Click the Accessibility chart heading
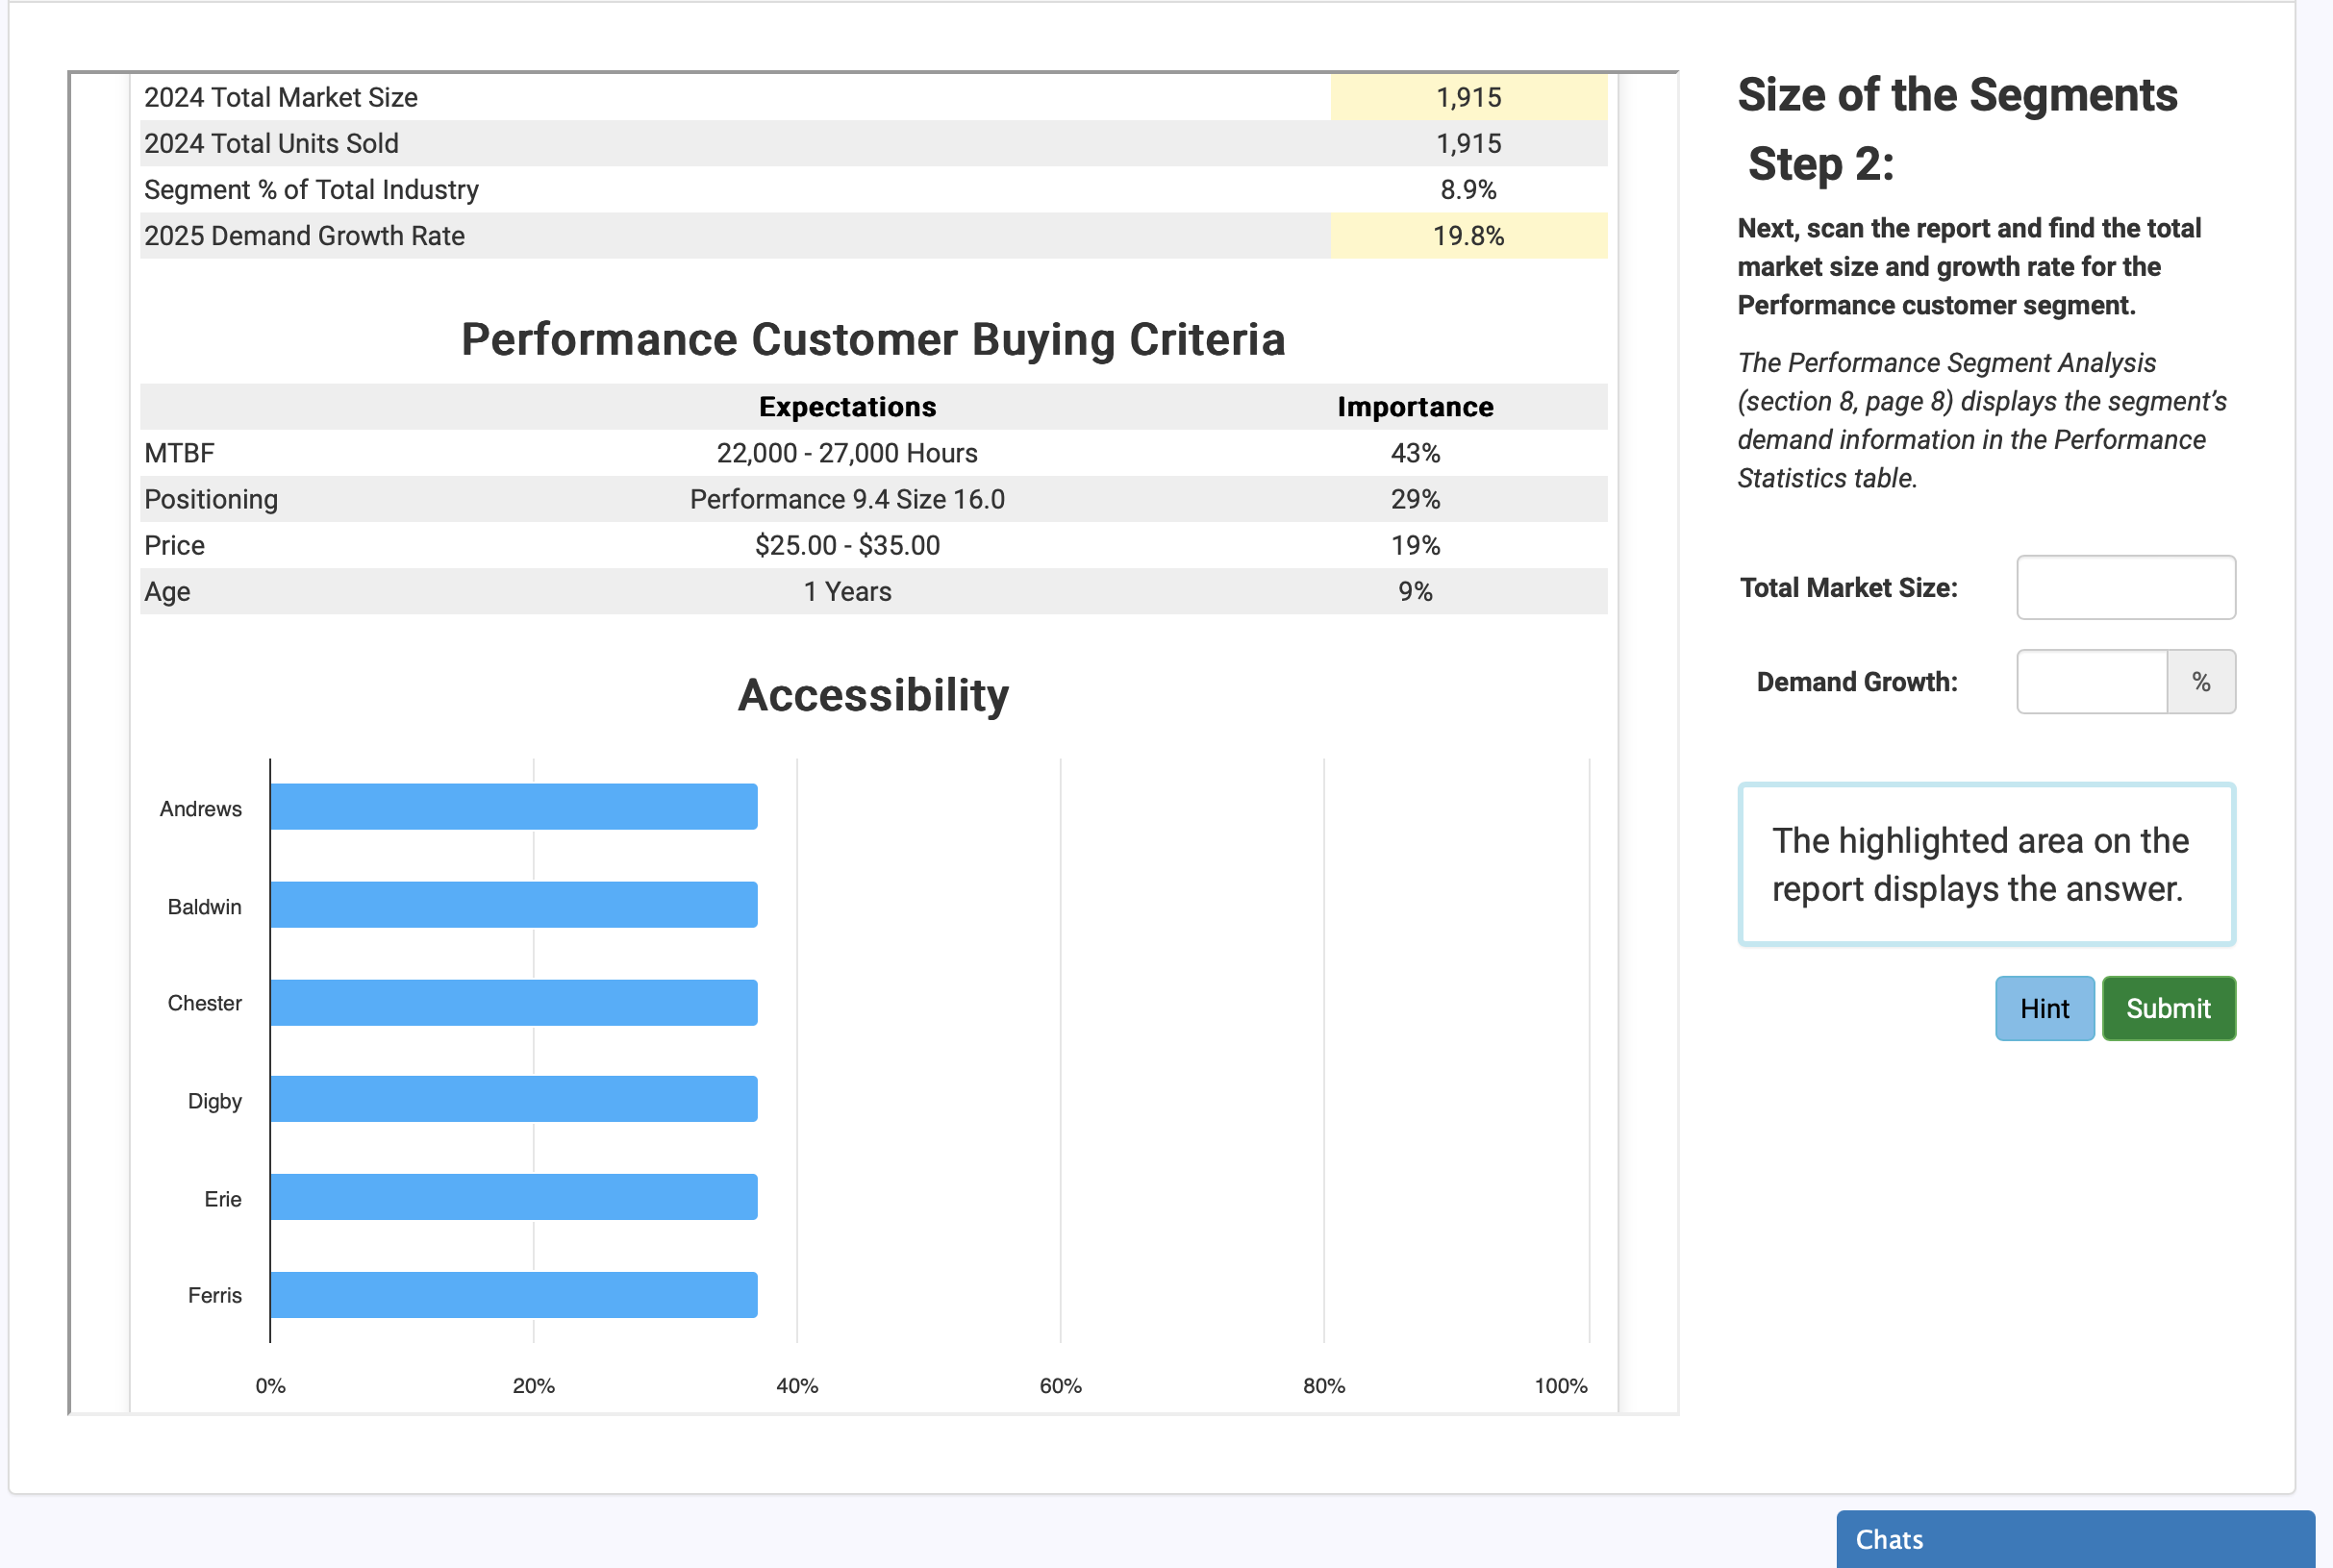Image resolution: width=2333 pixels, height=1568 pixels. [872, 695]
